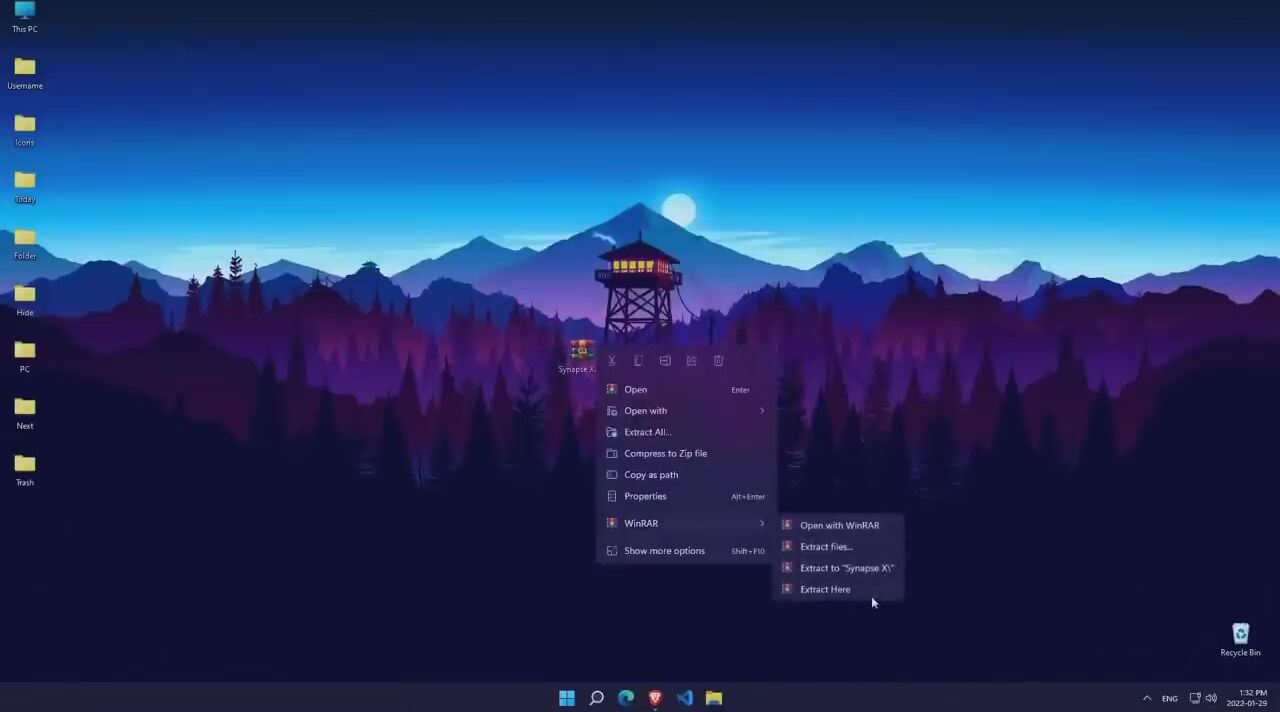The width and height of the screenshot is (1280, 712).
Task: Select the Trash folder on desktop
Action: [25, 468]
